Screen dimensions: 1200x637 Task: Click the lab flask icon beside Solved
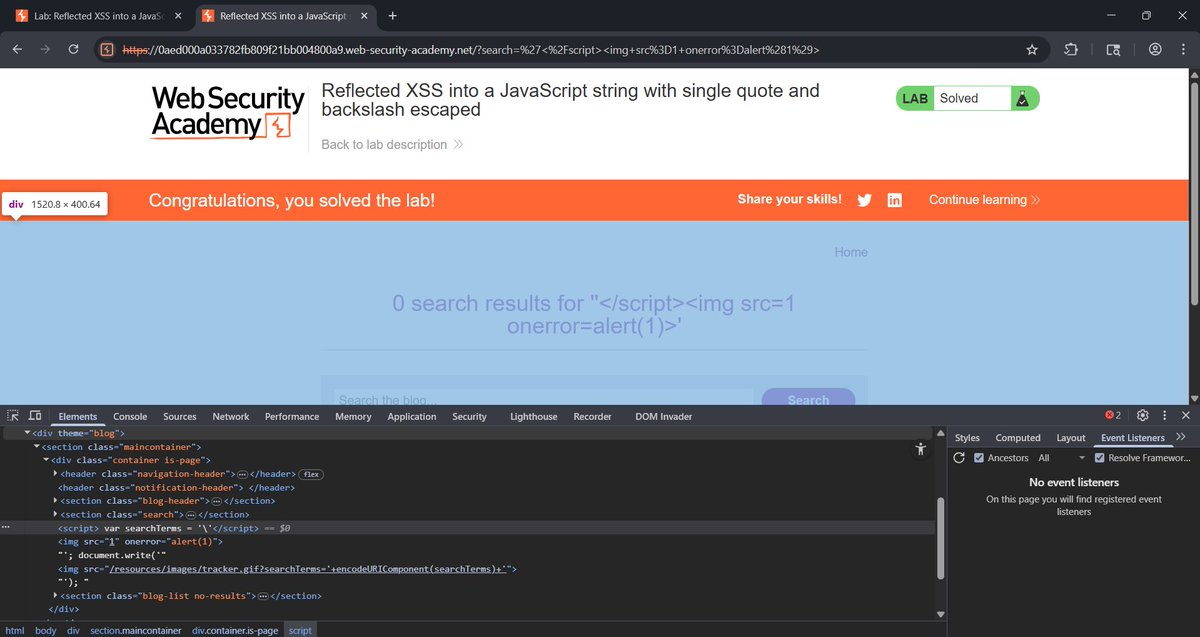pyautogui.click(x=1022, y=98)
